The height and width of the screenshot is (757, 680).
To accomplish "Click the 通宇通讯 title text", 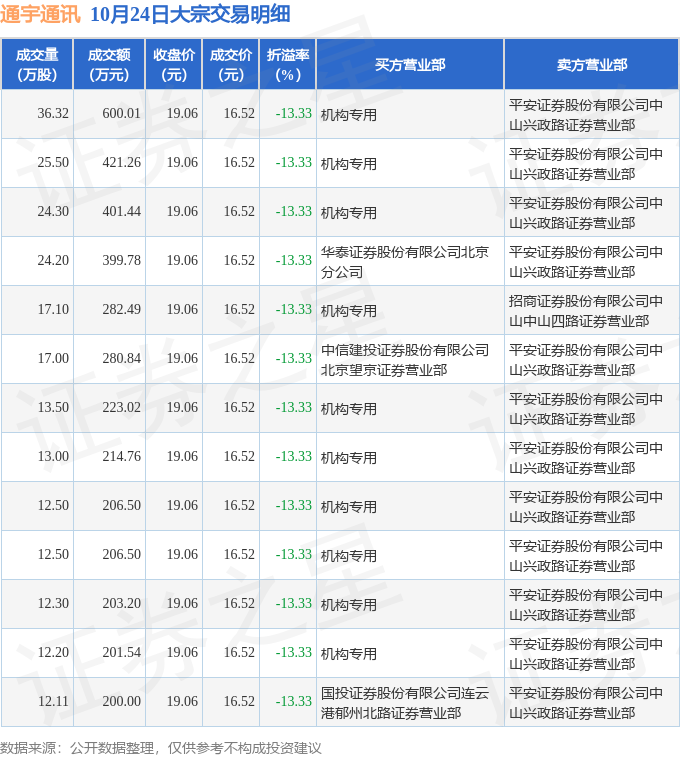I will pyautogui.click(x=40, y=14).
